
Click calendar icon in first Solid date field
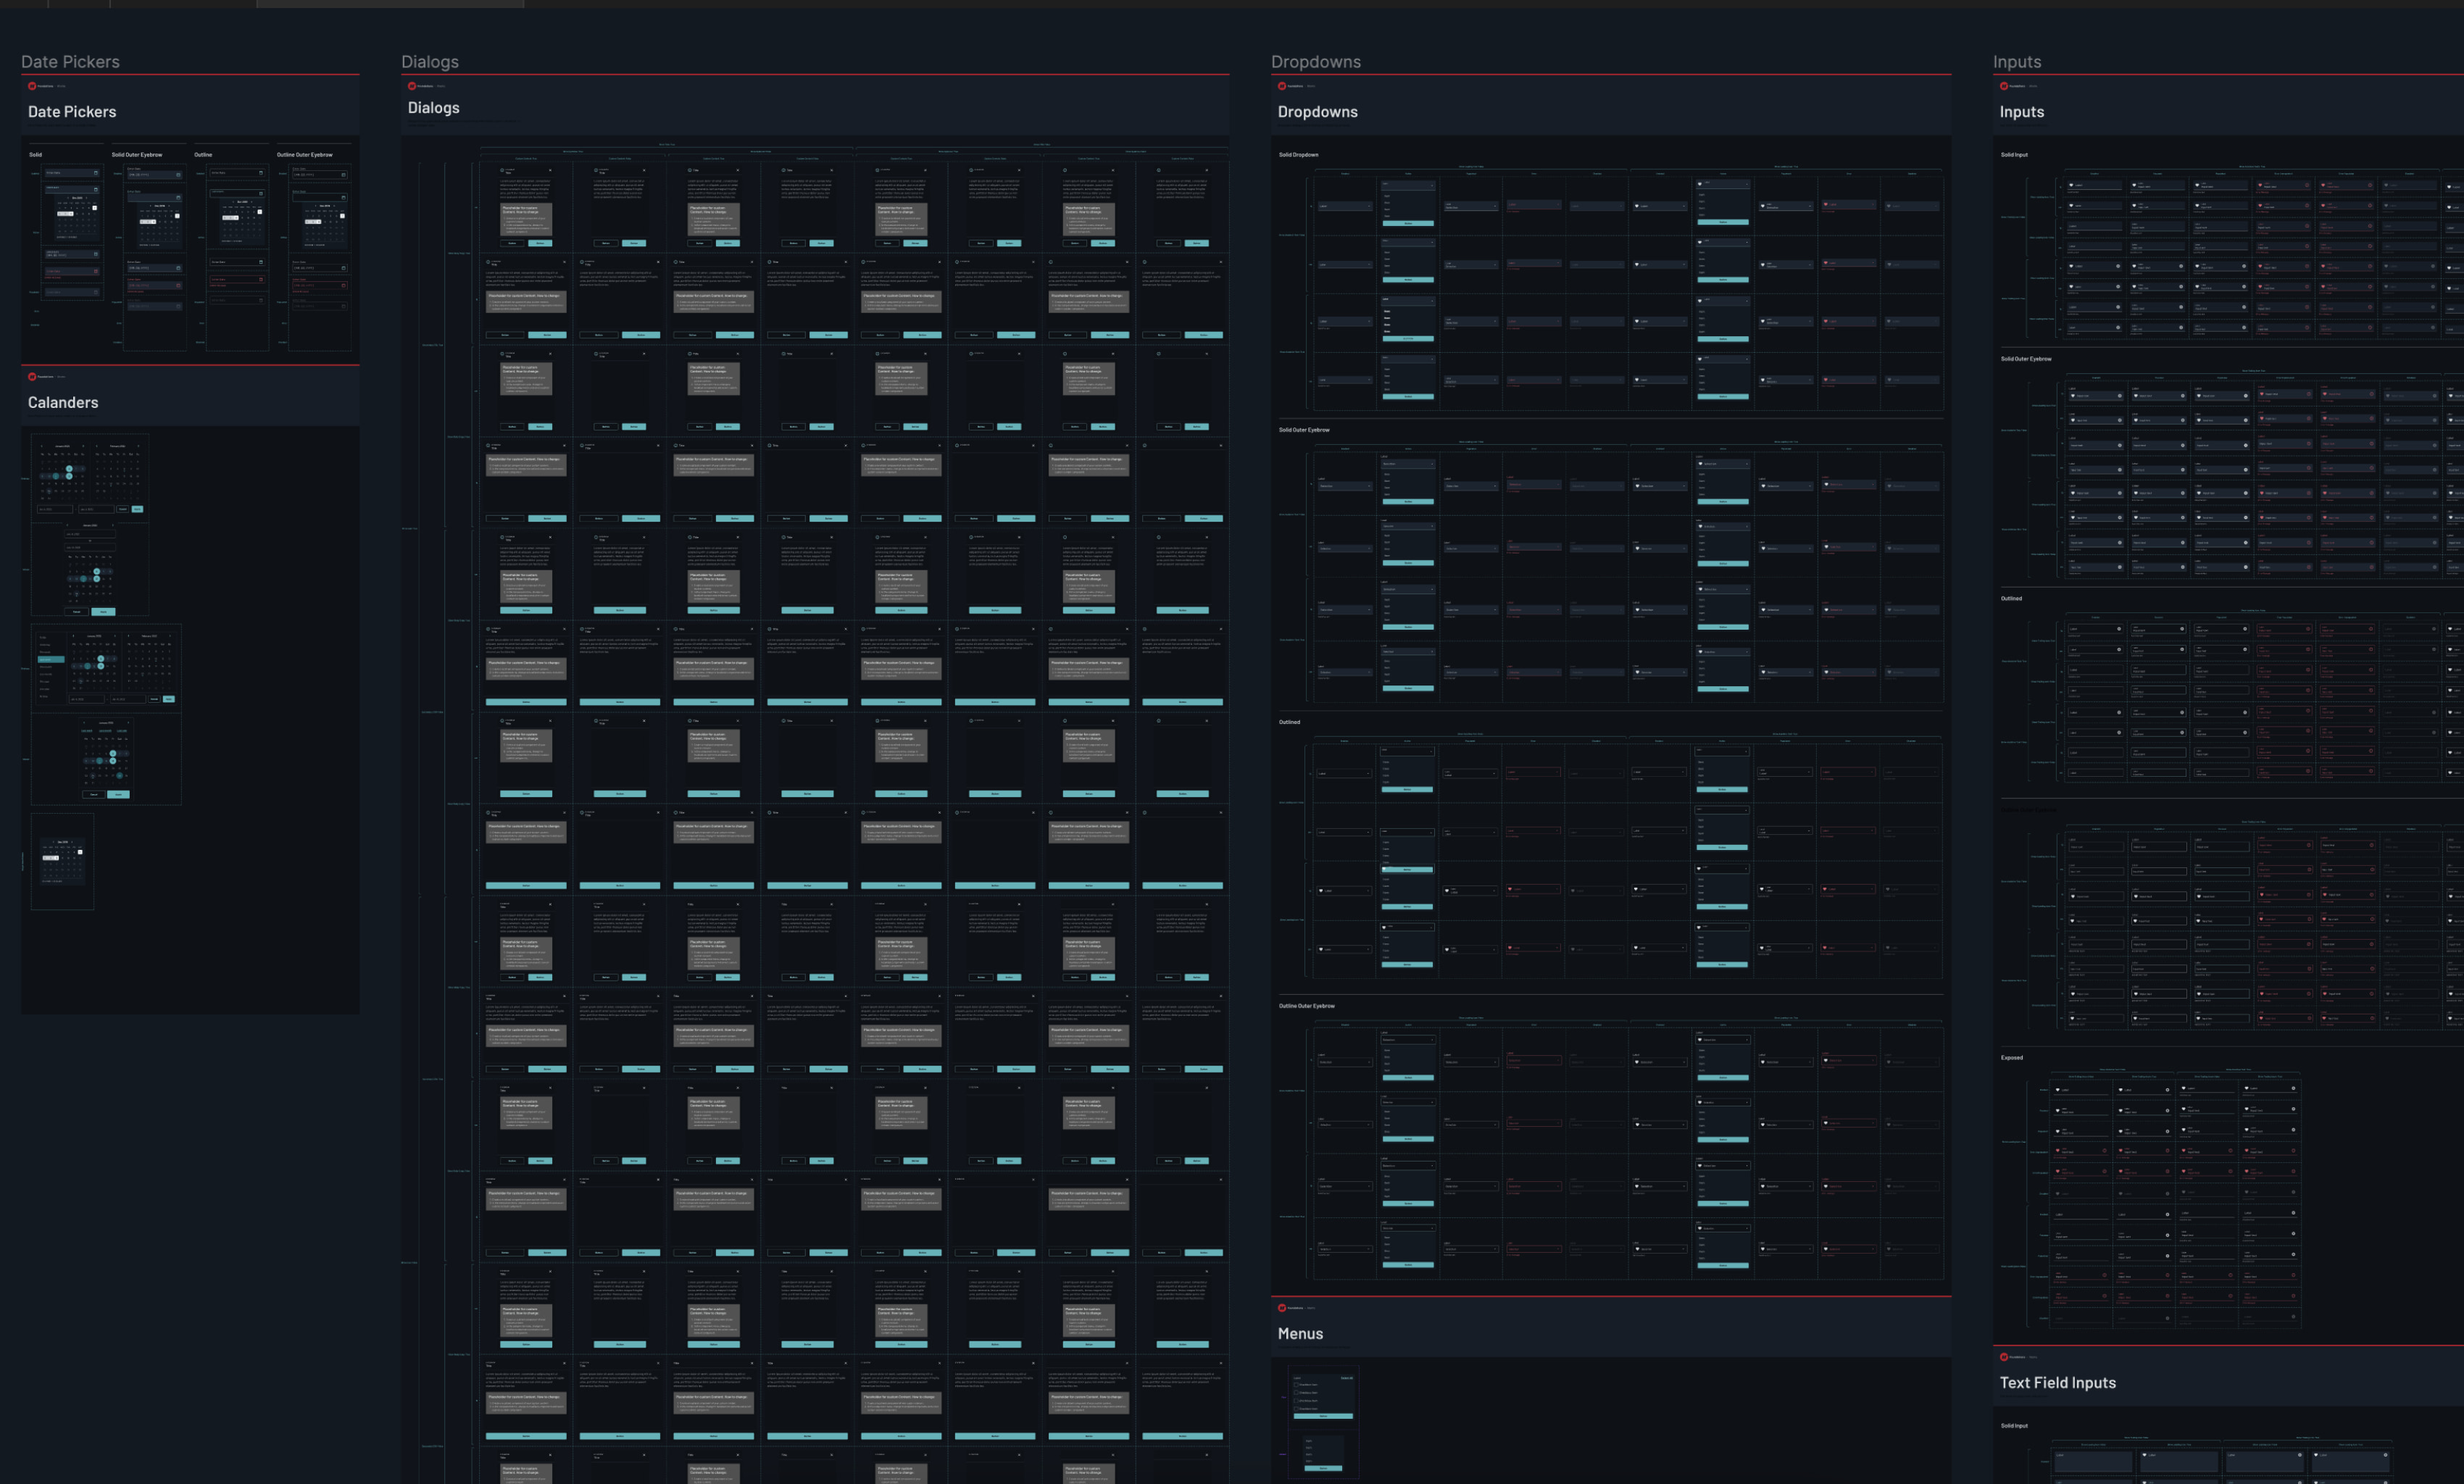96,173
